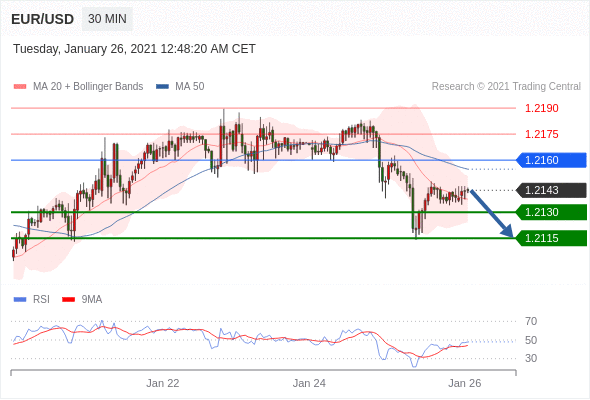Viewport: 590px width, 400px height.
Task: Click the RSI 30 axis label
Action: (531, 358)
